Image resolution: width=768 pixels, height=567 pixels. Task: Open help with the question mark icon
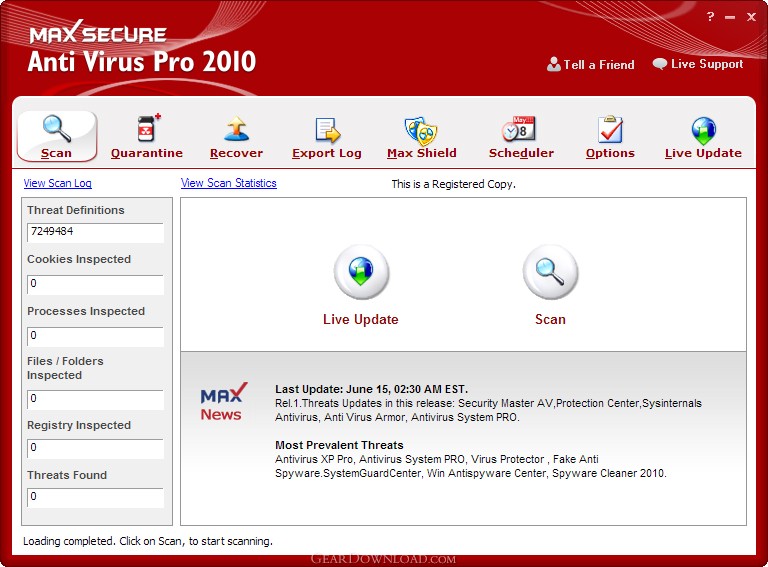[711, 17]
